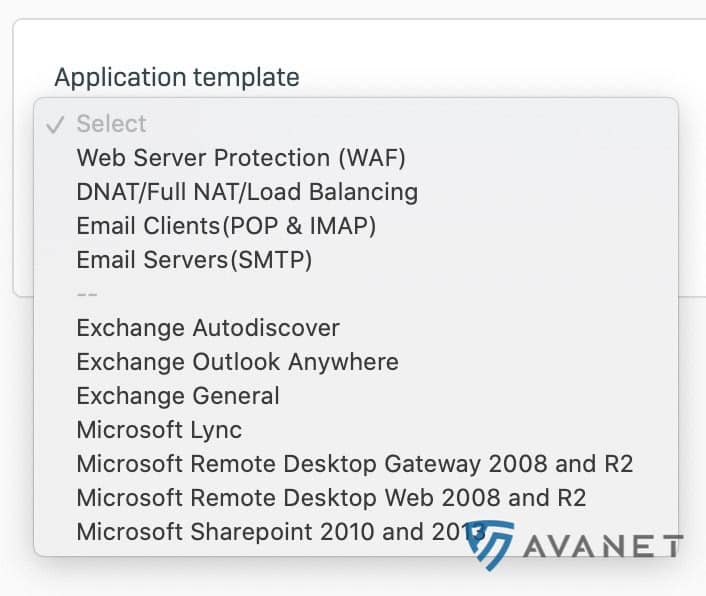Click '(WAF)' in the Web Server Protection entry
This screenshot has height=596, width=706.
click(x=372, y=158)
